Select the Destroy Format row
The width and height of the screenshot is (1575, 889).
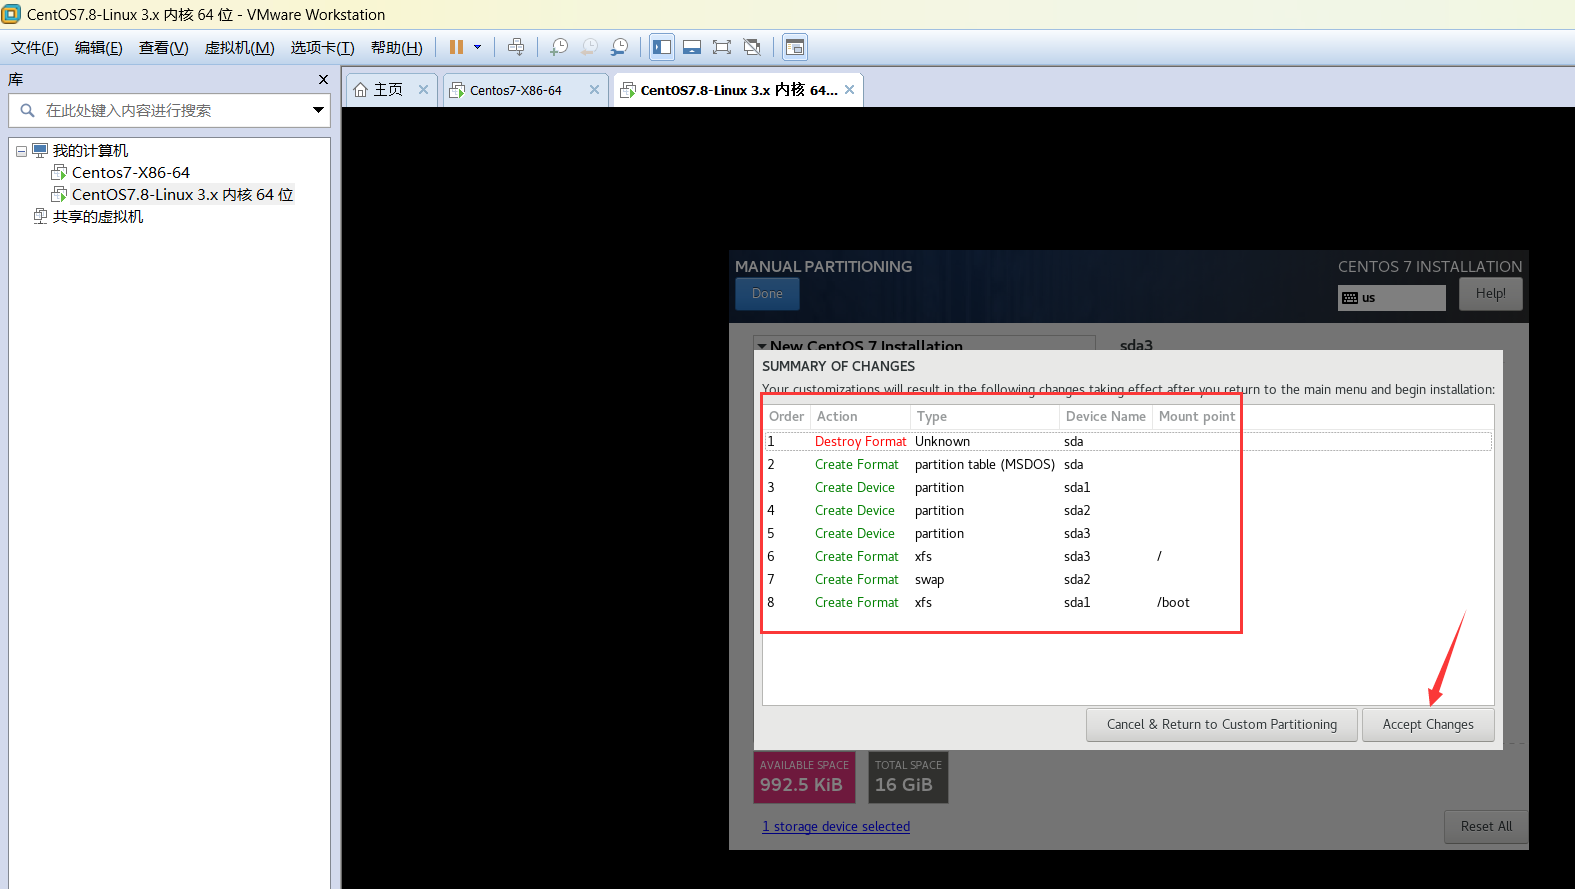[x=1128, y=442]
